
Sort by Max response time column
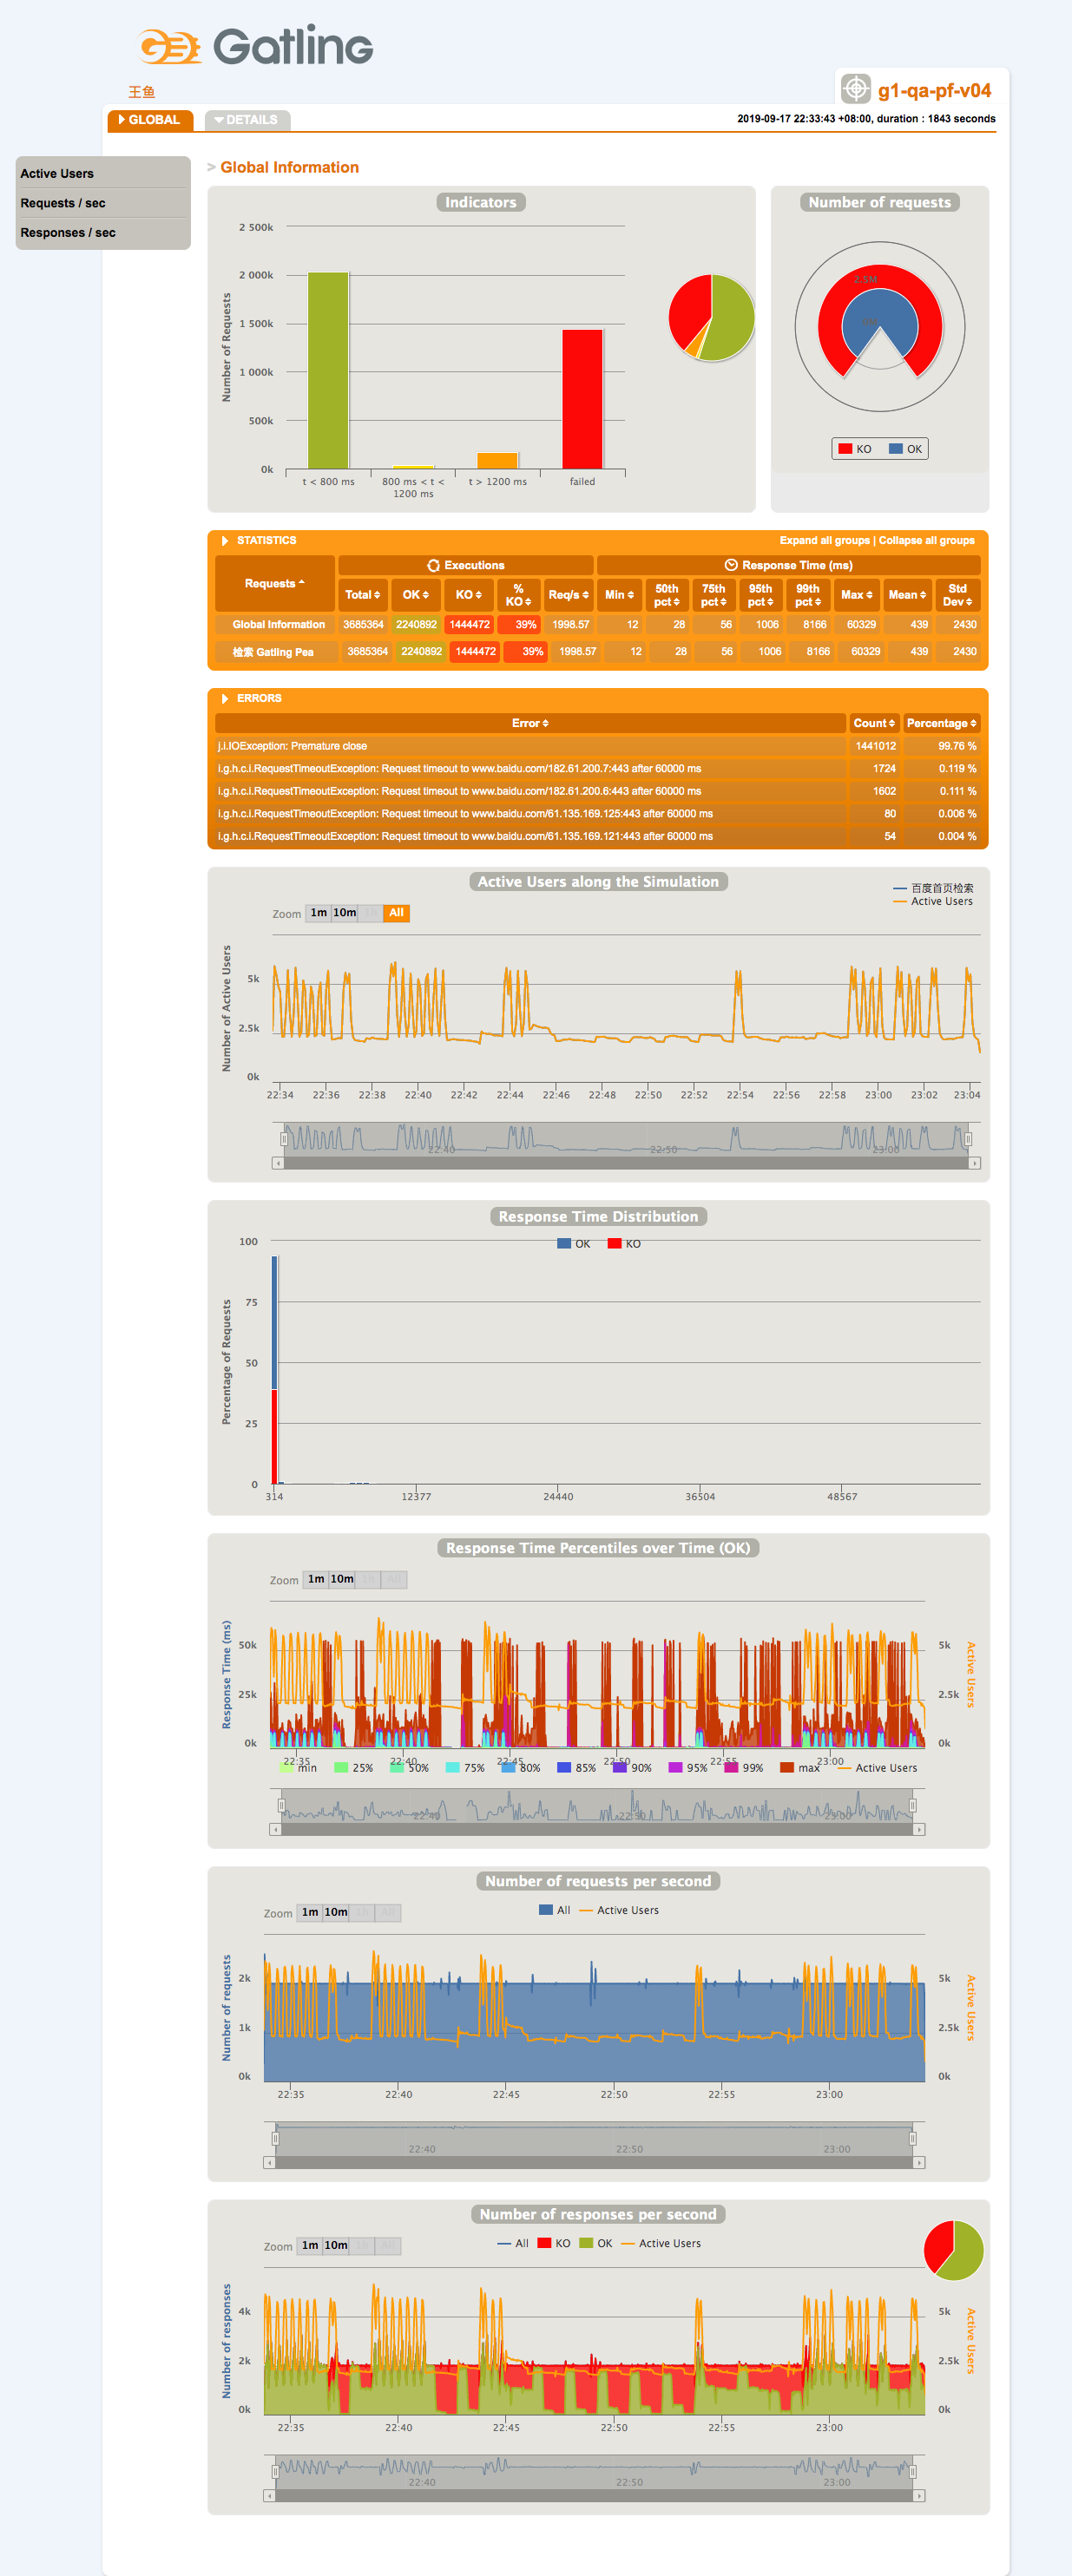857,595
